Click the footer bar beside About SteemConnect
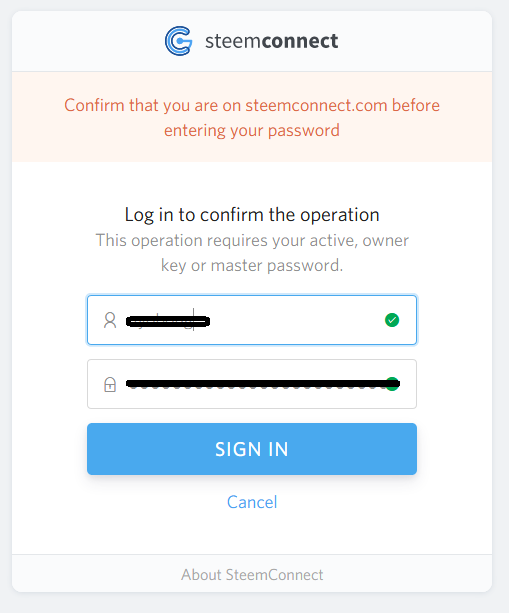This screenshot has height=613, width=509. [x=407, y=574]
